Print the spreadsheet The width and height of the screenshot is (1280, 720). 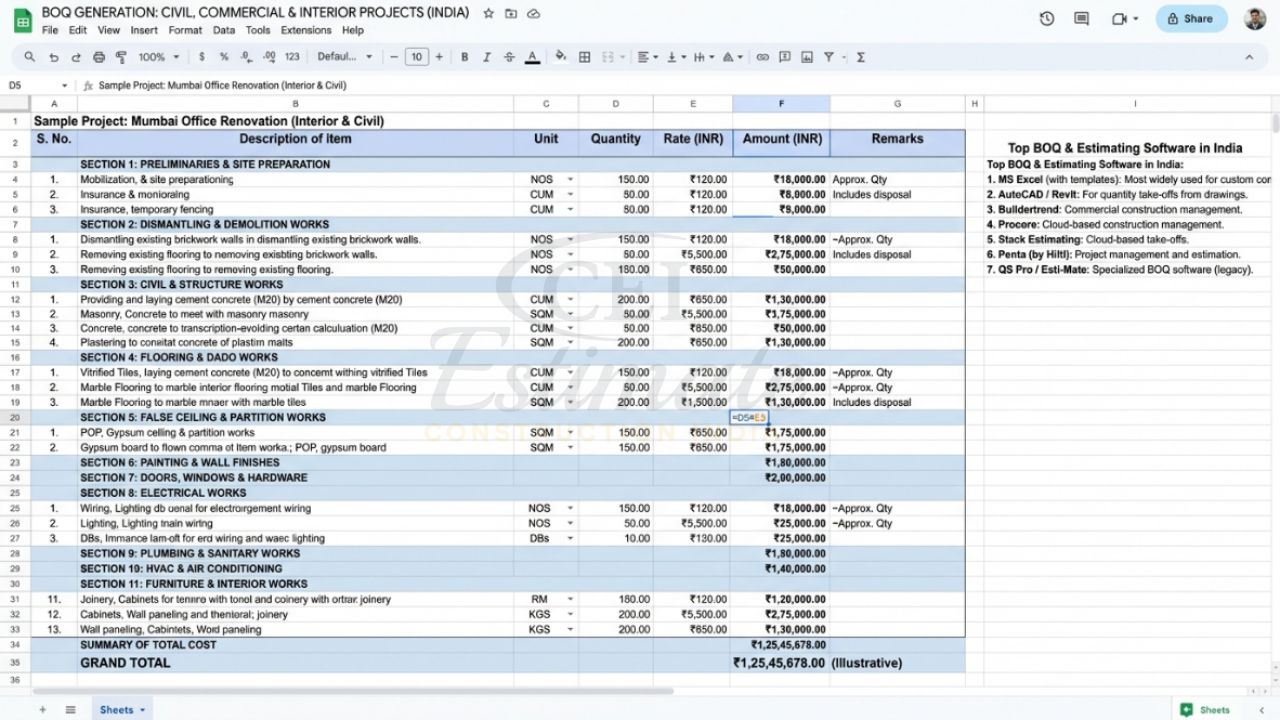point(98,57)
